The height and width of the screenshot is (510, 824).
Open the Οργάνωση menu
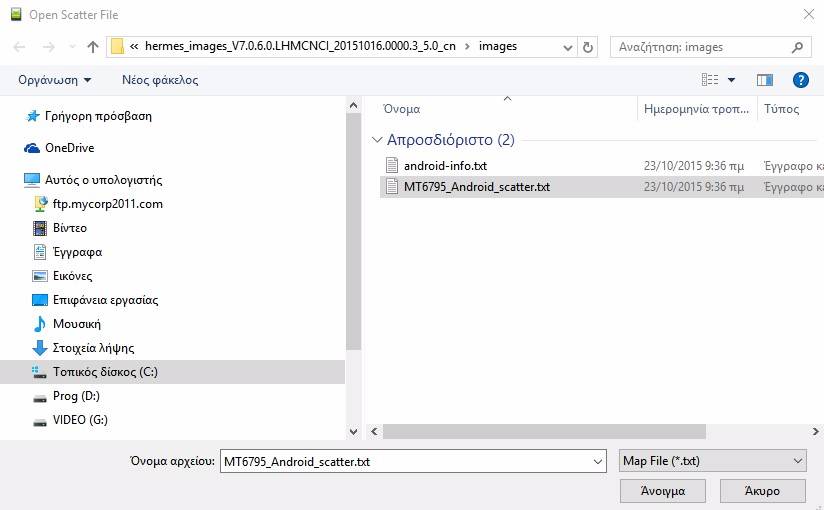click(54, 80)
